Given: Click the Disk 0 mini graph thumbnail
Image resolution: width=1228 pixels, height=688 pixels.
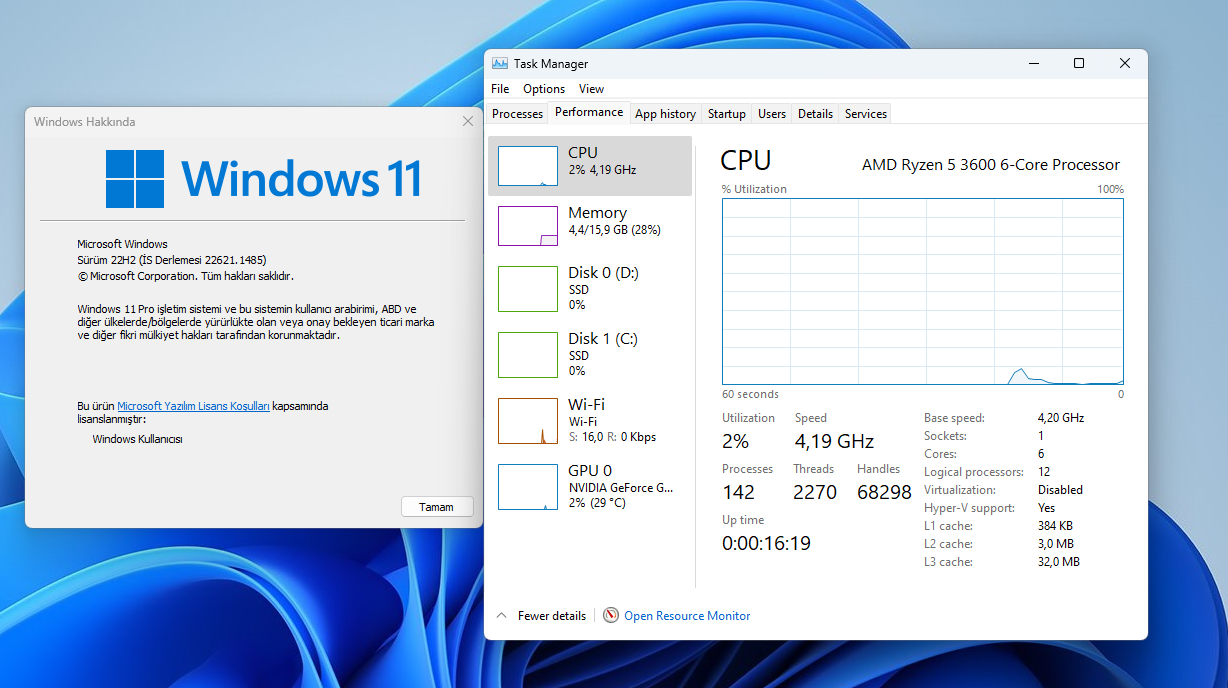Looking at the screenshot, I should pyautogui.click(x=528, y=289).
